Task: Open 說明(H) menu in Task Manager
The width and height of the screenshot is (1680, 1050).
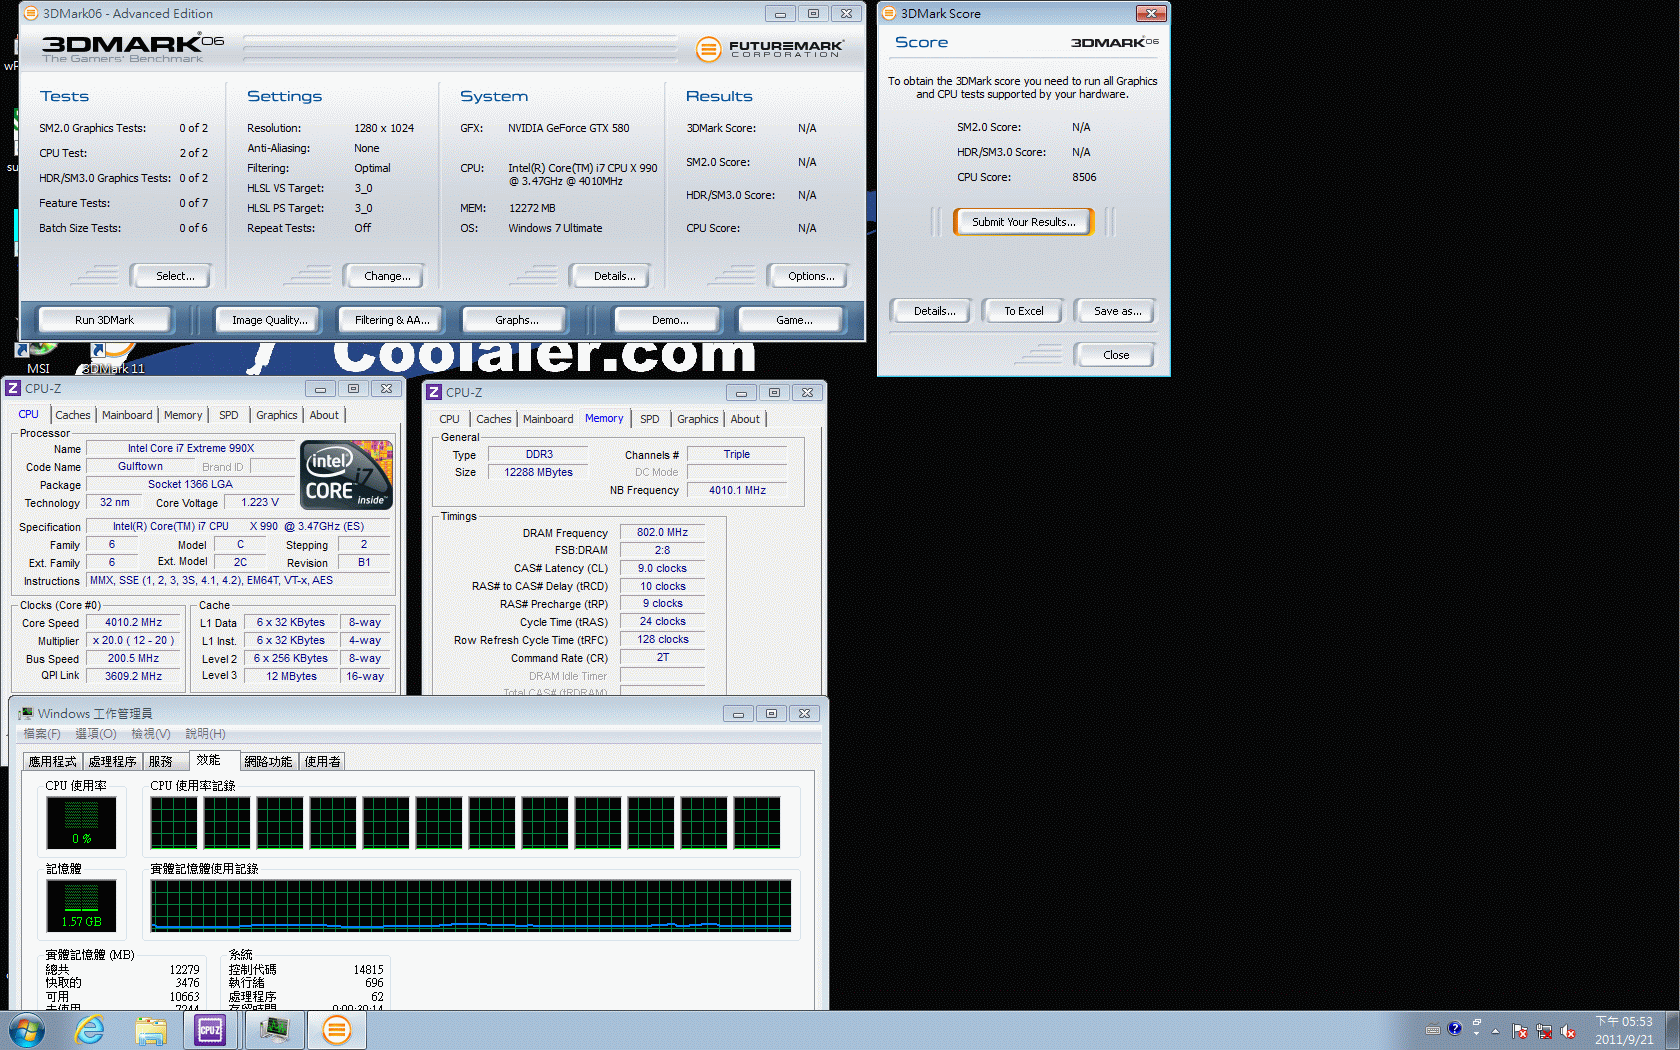Action: (205, 734)
